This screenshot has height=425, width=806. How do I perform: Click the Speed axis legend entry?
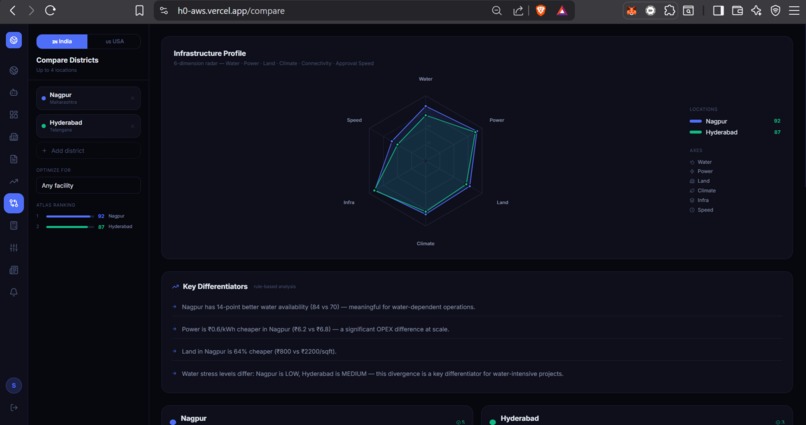pyautogui.click(x=701, y=210)
